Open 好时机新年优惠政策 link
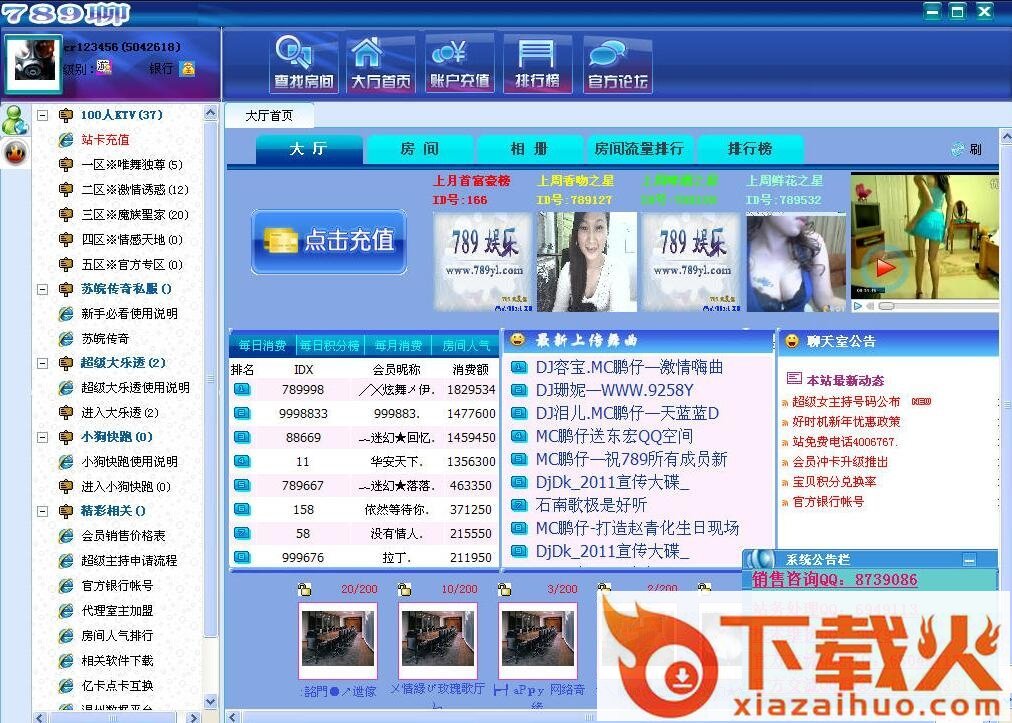This screenshot has width=1012, height=723. 846,422
